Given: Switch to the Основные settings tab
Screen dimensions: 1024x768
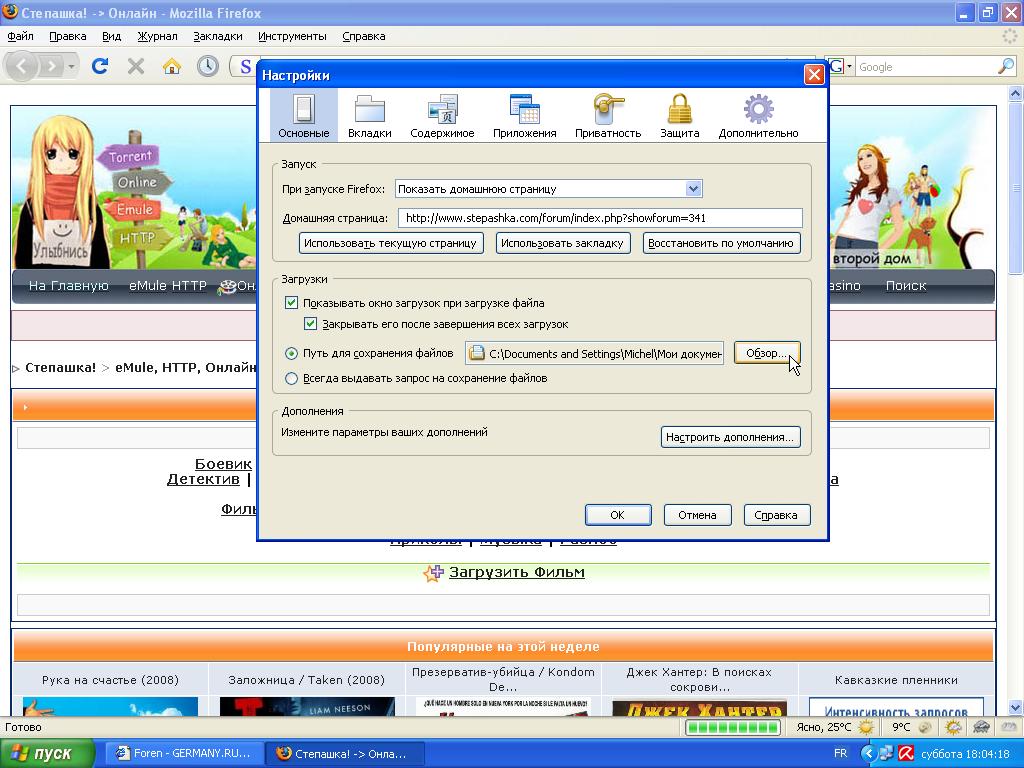Looking at the screenshot, I should pos(304,116).
